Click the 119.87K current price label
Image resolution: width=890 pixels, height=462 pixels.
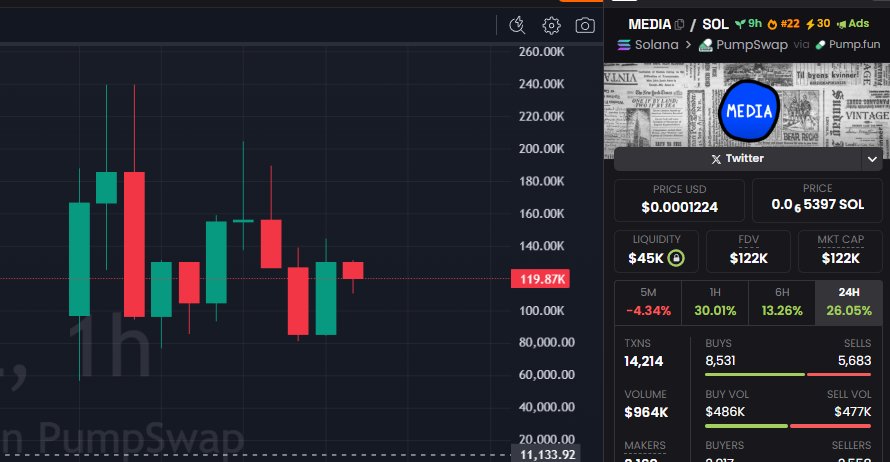click(539, 279)
